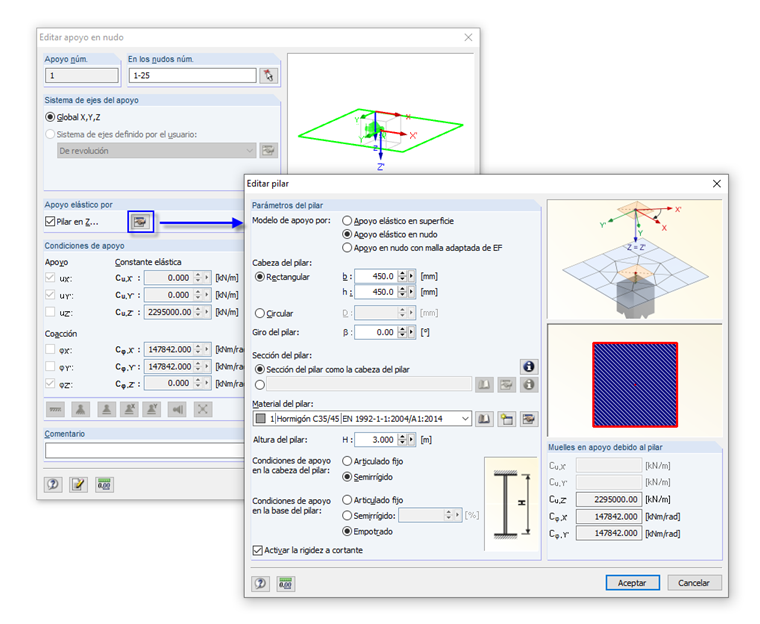Open the De revolución dropdown

pos(250,150)
